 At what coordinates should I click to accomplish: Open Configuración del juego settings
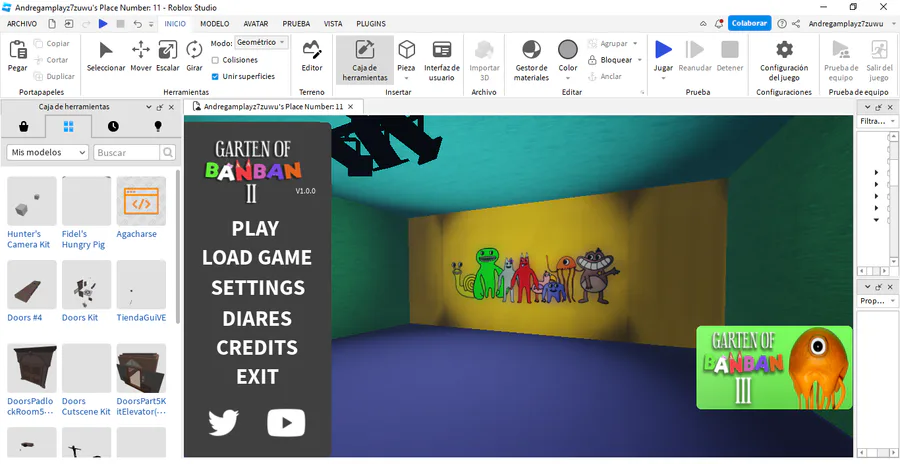783,60
